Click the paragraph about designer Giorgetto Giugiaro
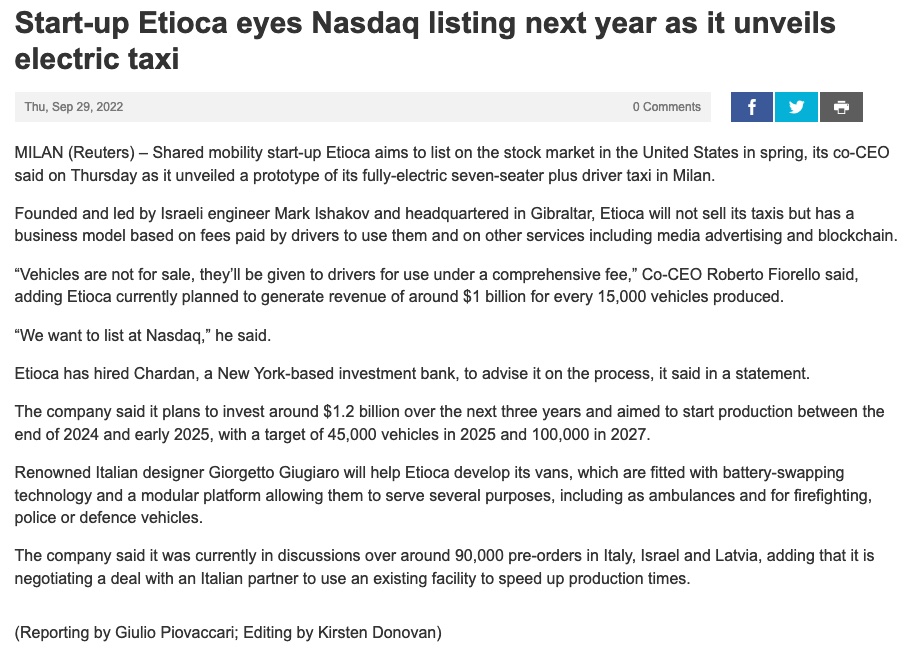The width and height of the screenshot is (917, 659). click(x=443, y=495)
